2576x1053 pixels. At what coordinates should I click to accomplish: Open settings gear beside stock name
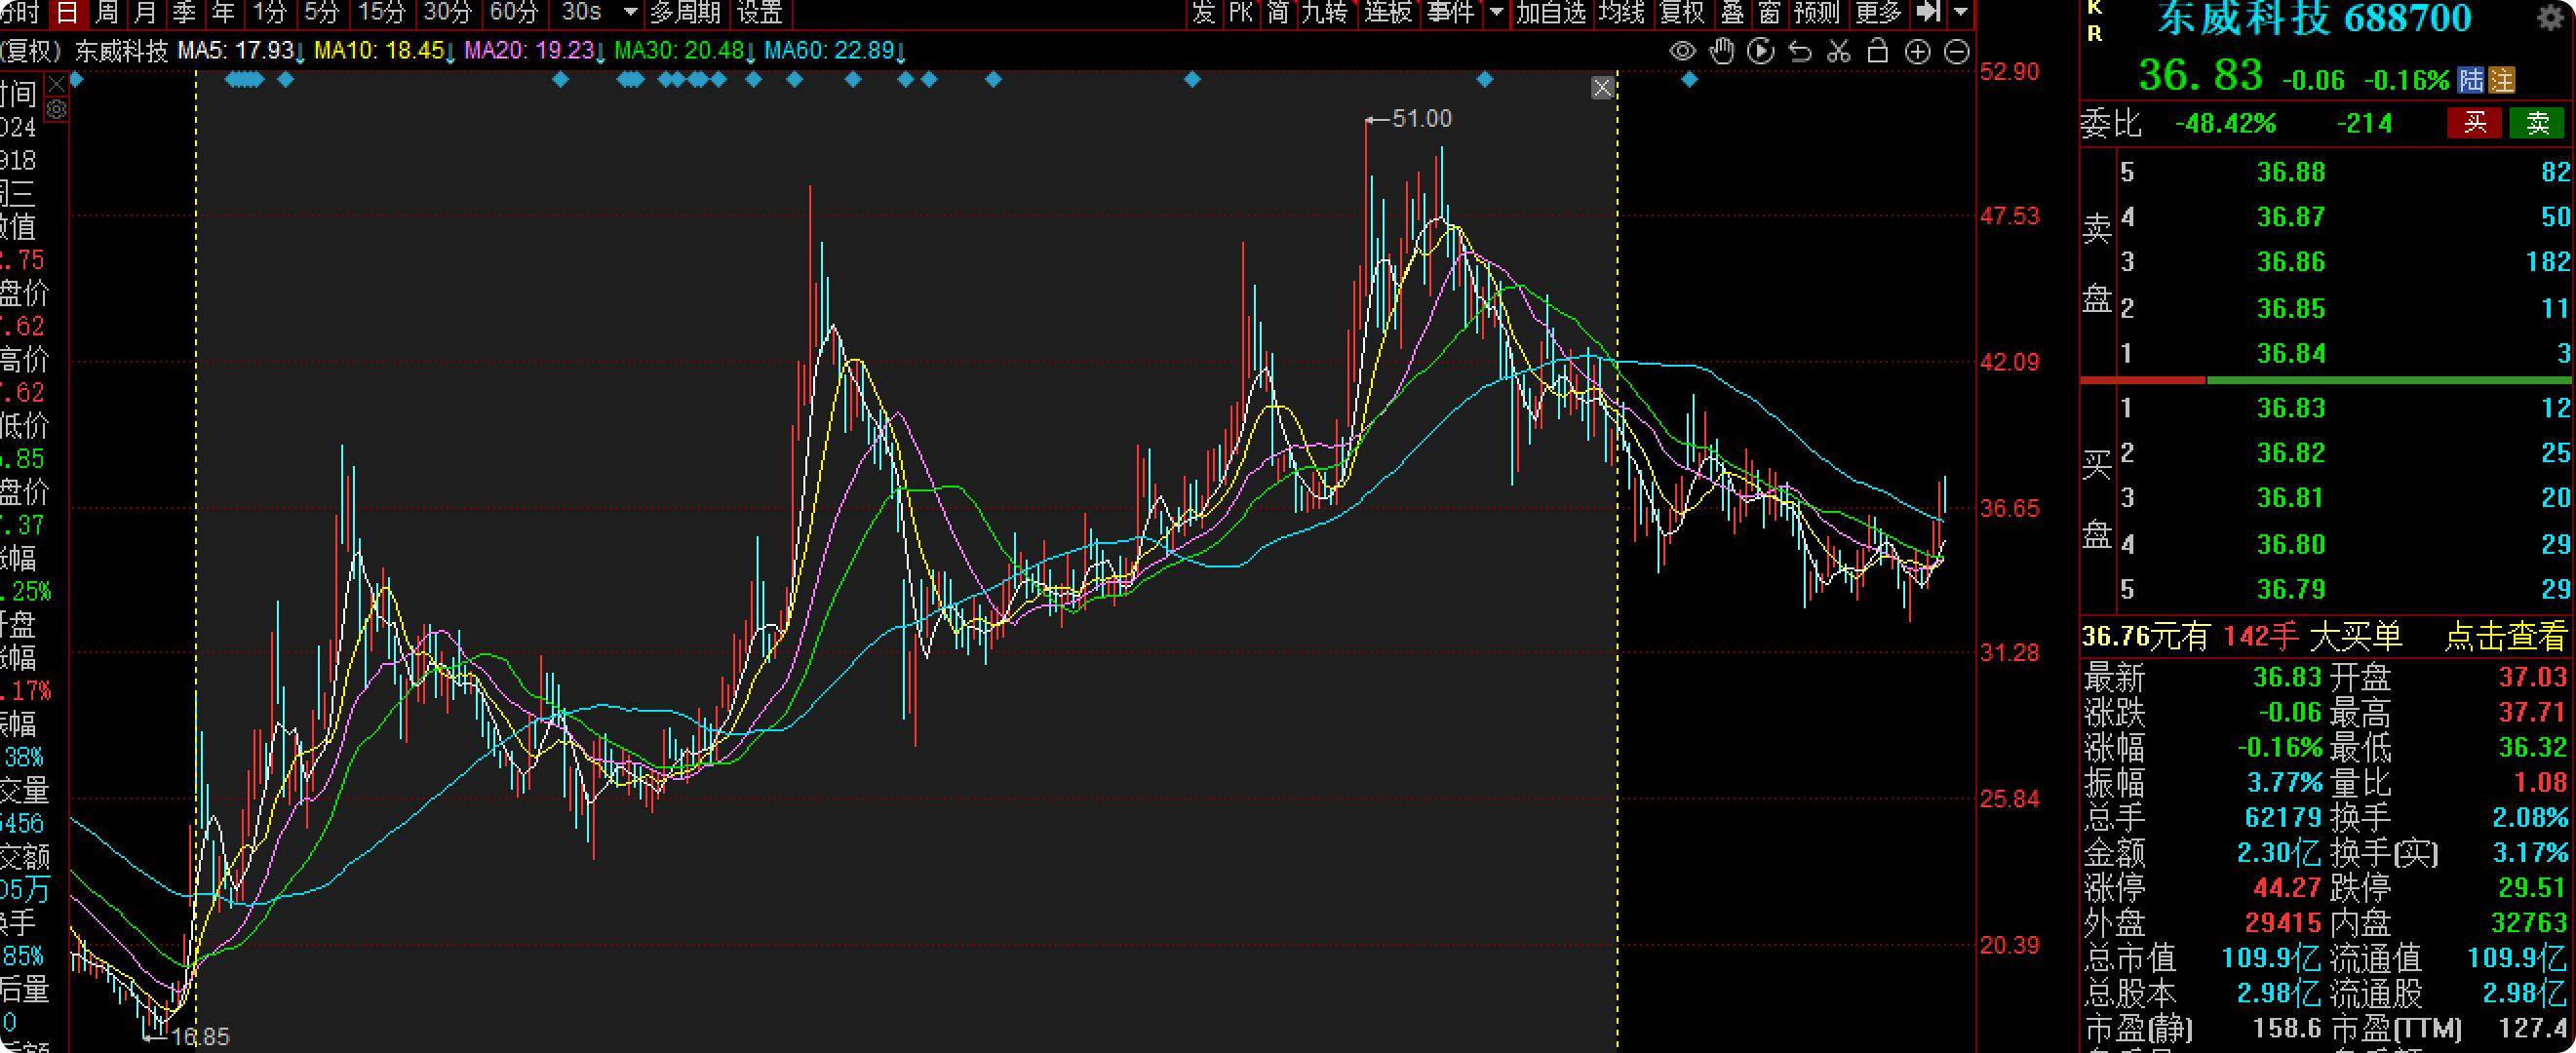coord(2551,19)
